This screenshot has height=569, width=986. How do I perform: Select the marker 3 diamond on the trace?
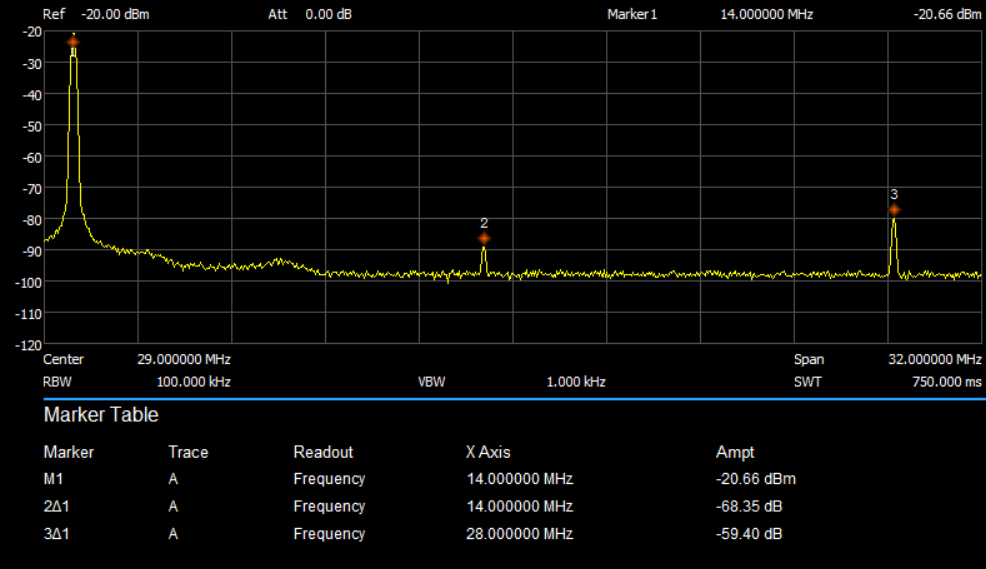click(x=894, y=210)
